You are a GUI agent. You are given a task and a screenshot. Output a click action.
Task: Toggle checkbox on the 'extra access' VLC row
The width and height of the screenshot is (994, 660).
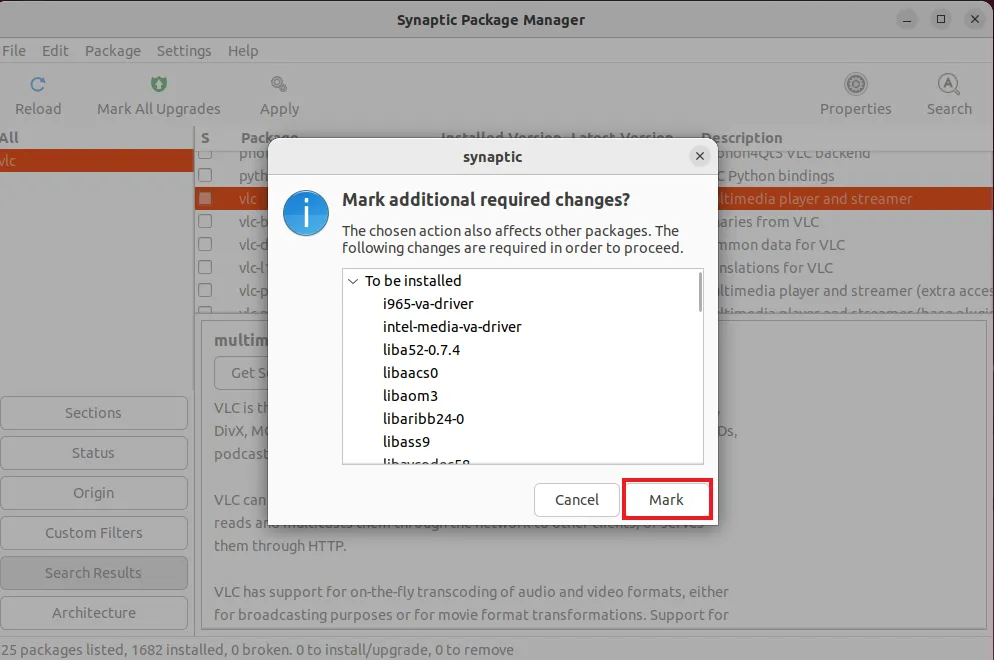tap(205, 290)
